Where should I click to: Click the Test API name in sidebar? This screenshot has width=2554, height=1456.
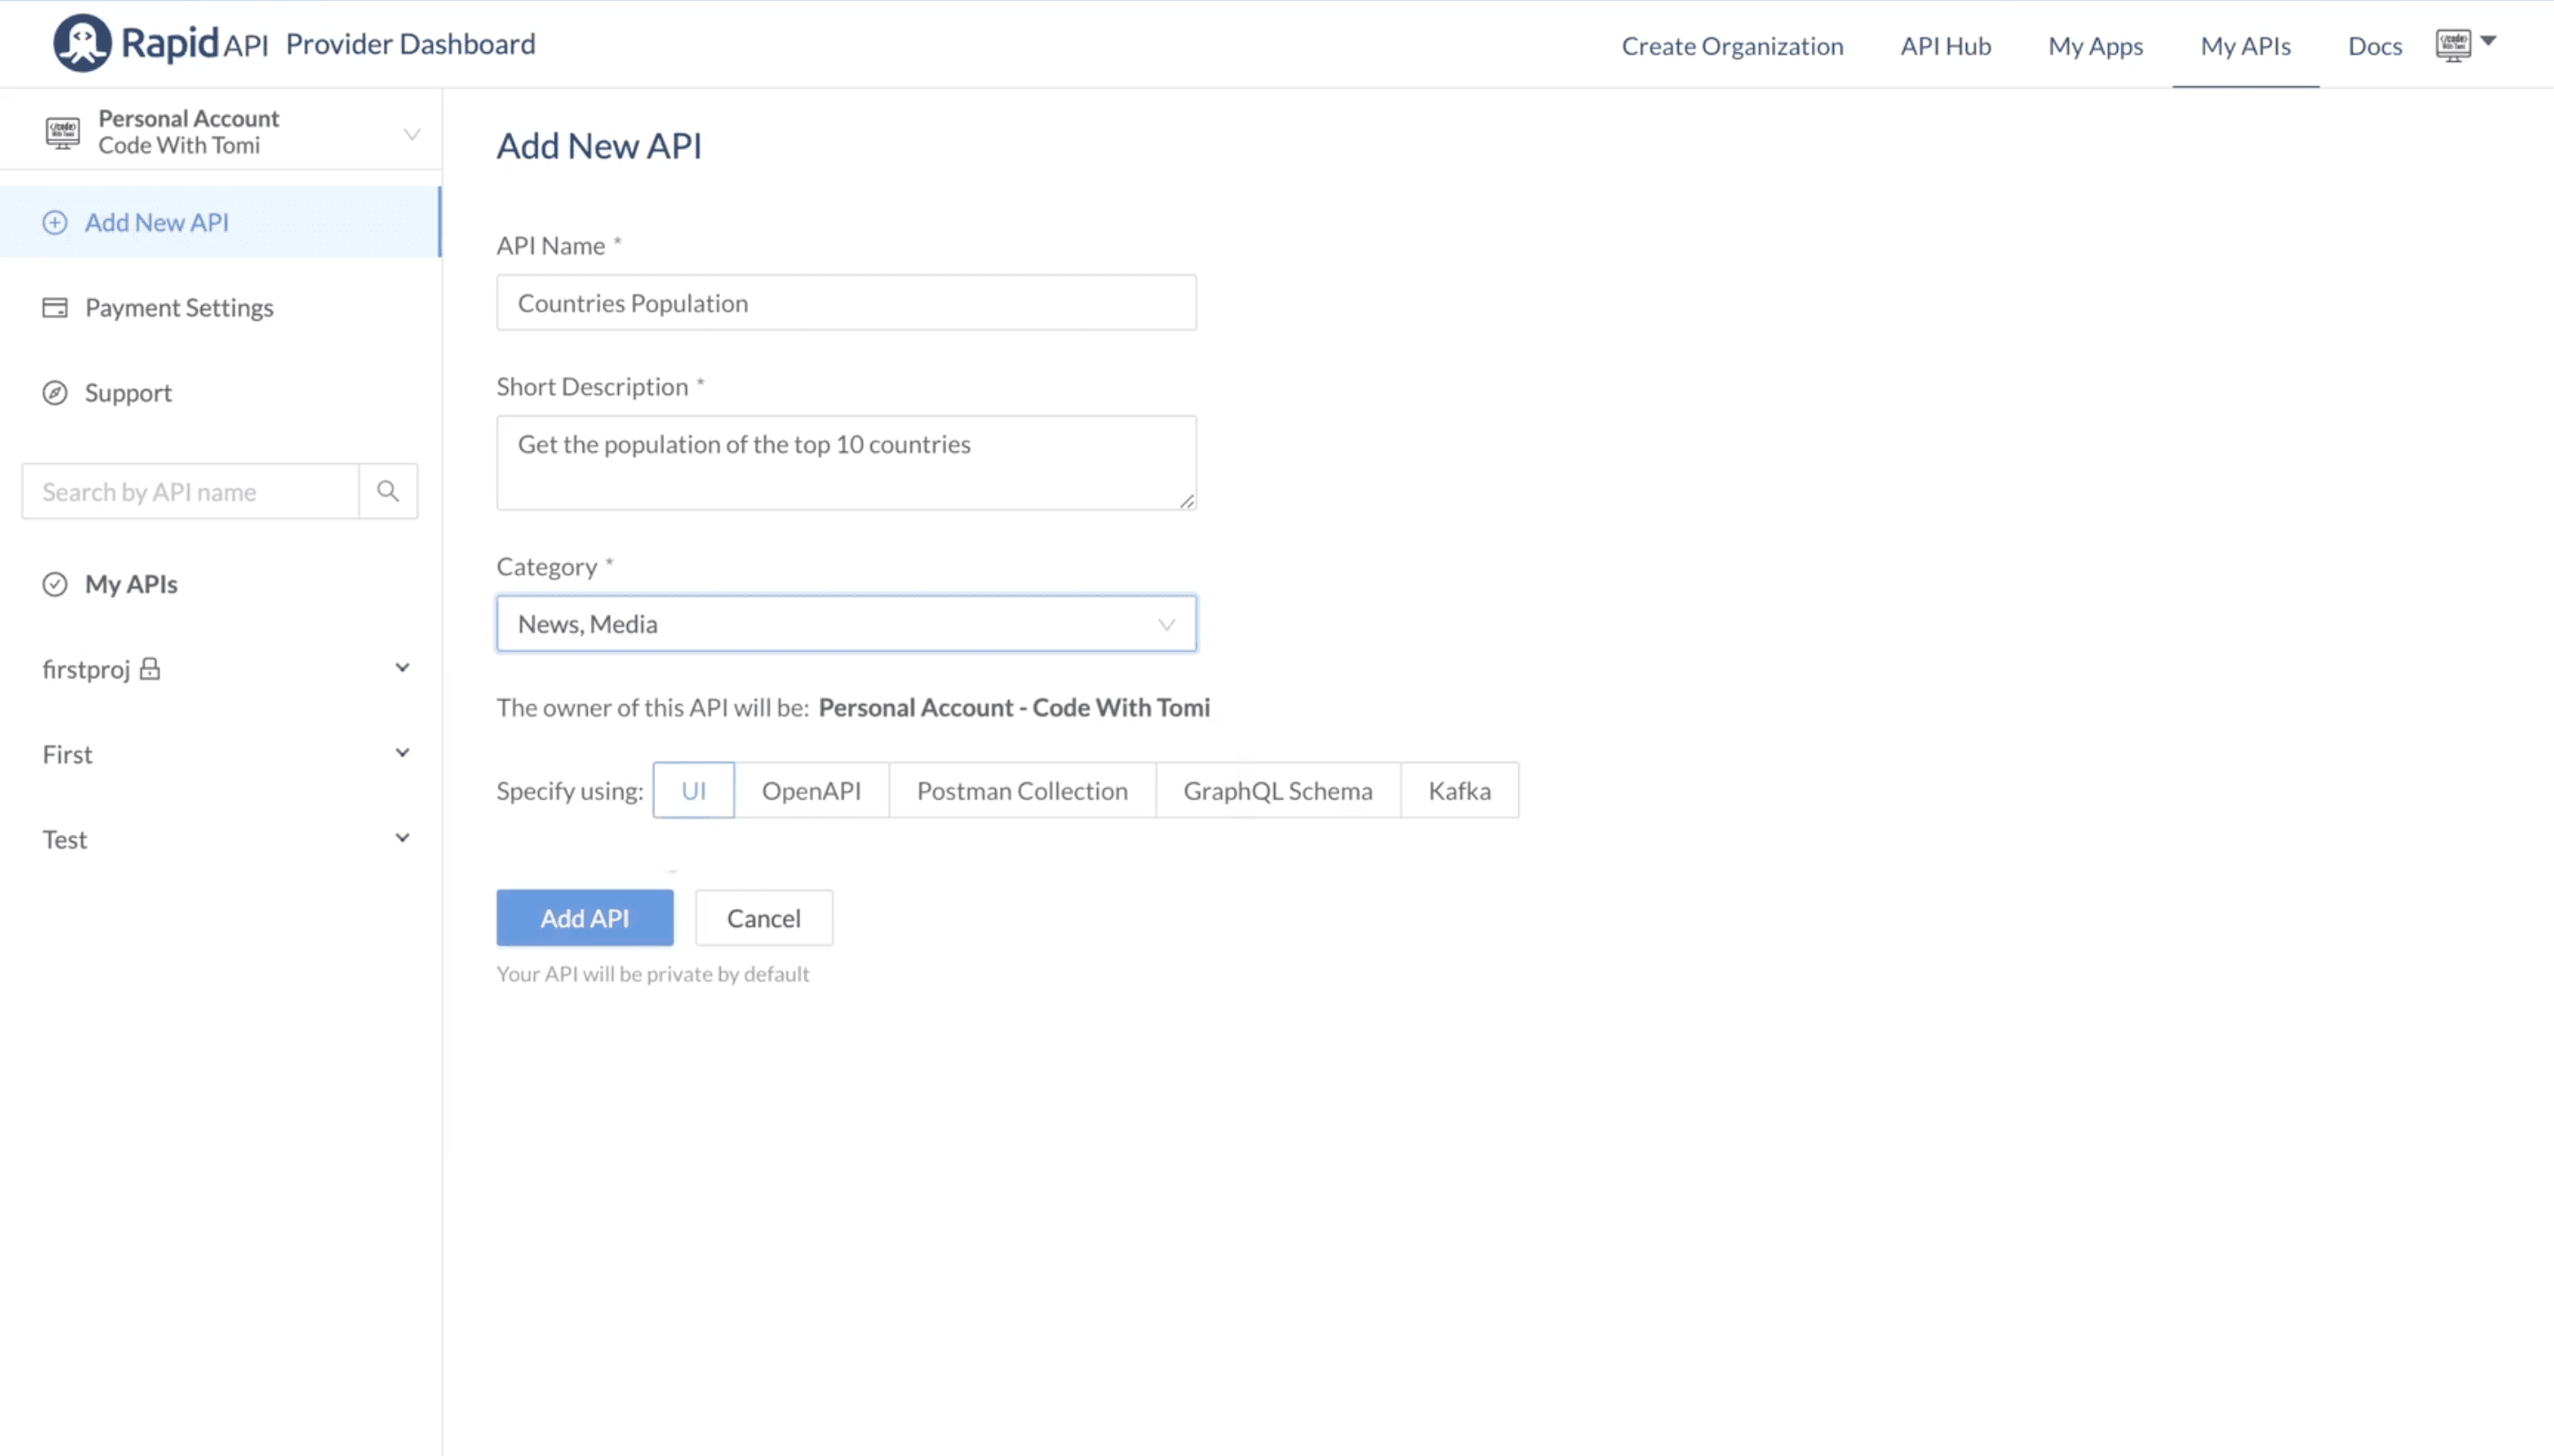point(64,839)
